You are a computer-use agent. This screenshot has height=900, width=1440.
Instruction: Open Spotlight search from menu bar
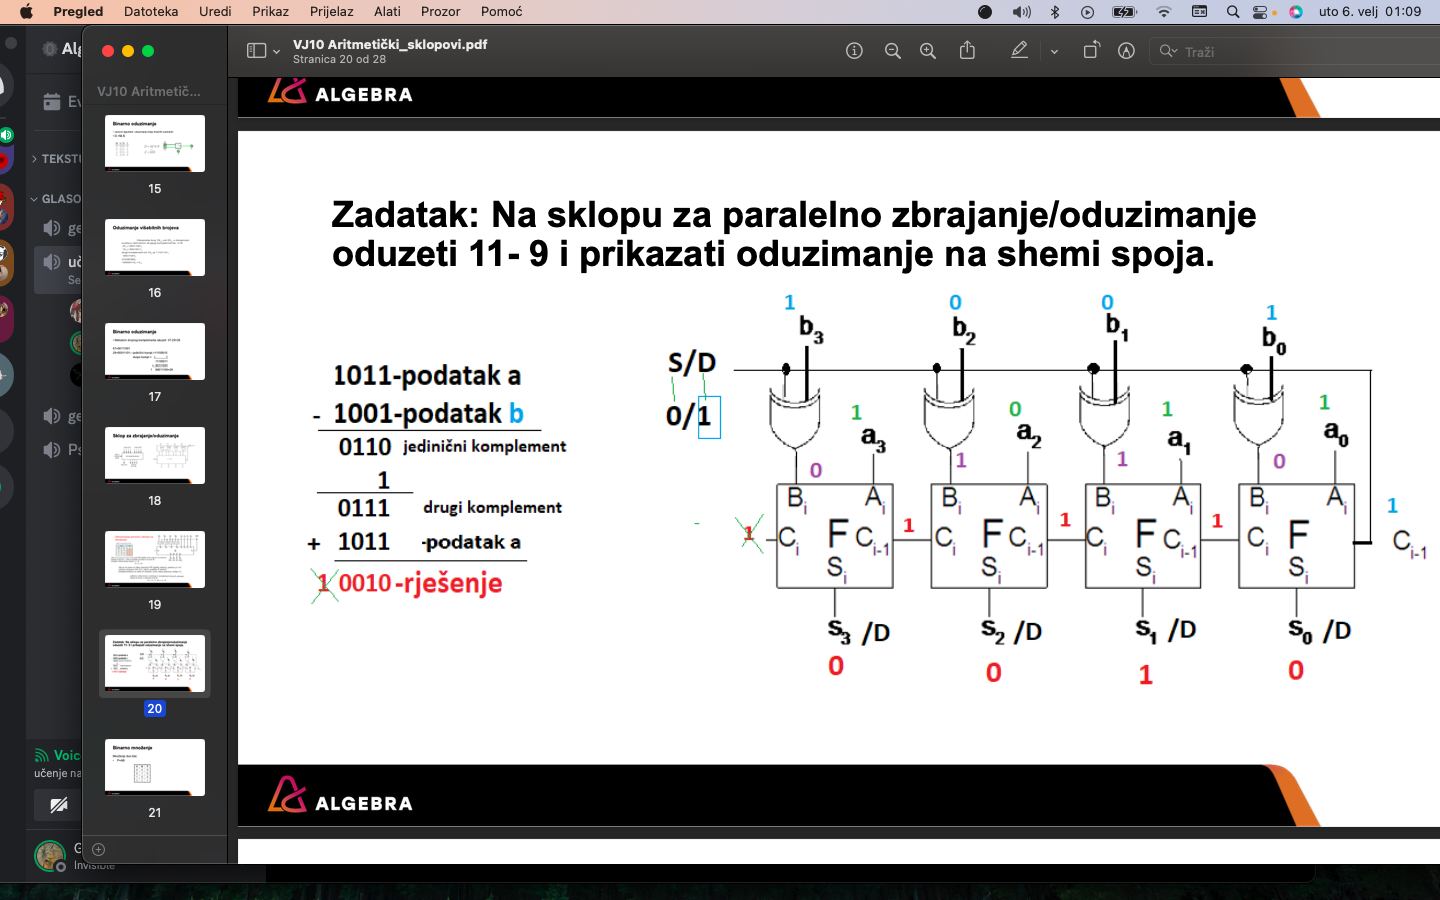pyautogui.click(x=1233, y=12)
